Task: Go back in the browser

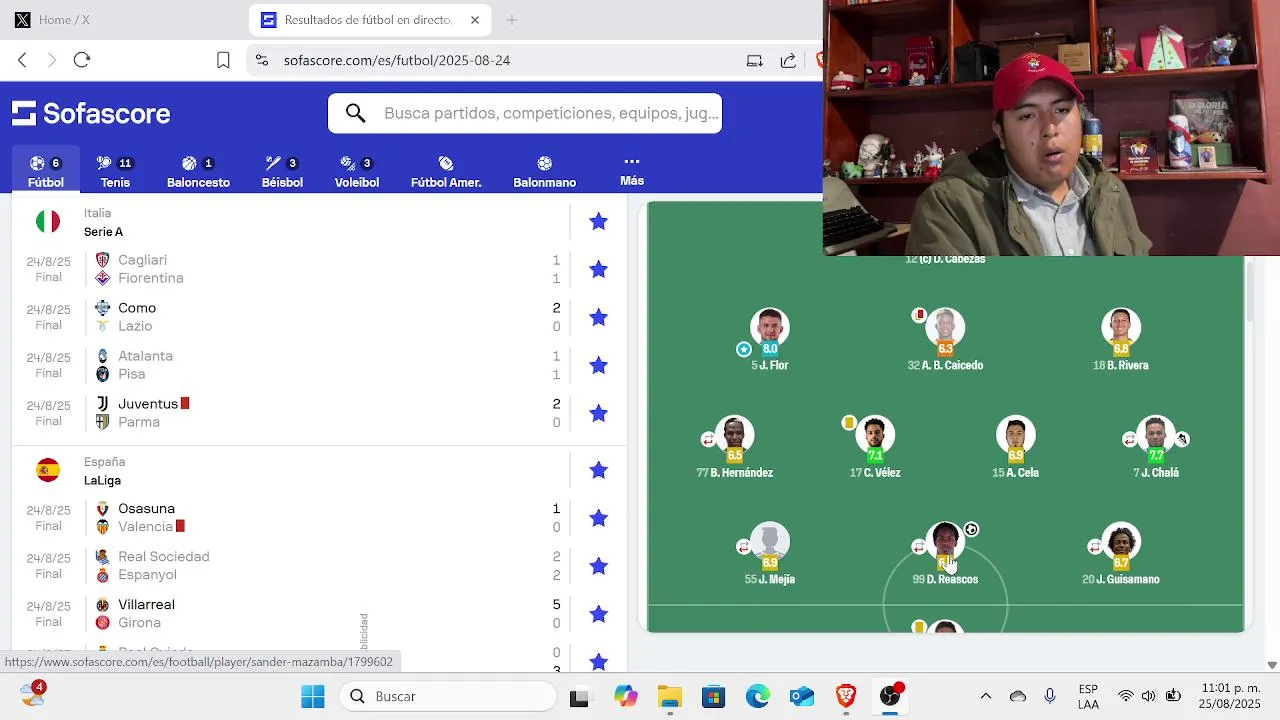Action: tap(22, 60)
